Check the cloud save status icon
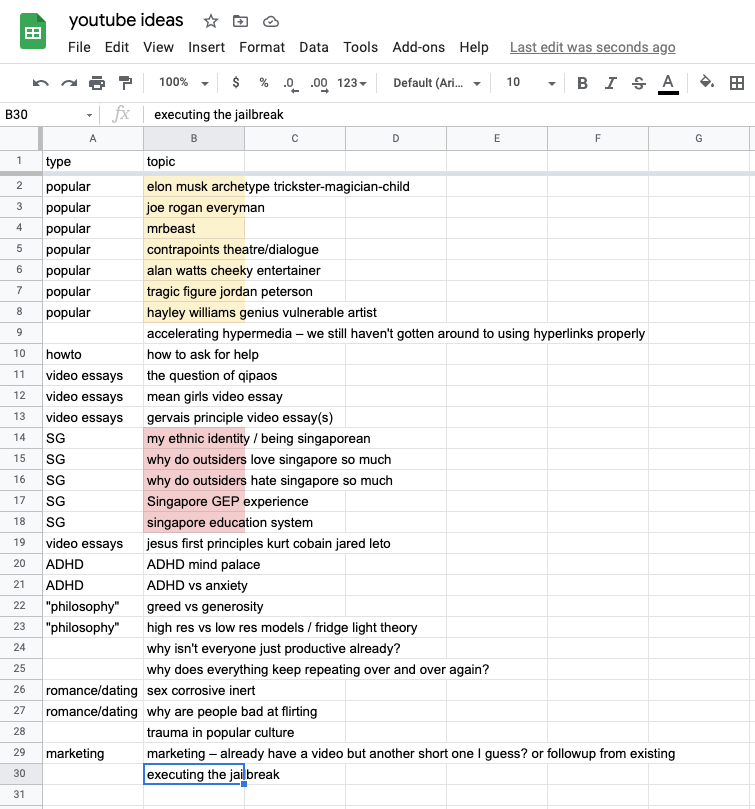755x809 pixels. click(270, 22)
